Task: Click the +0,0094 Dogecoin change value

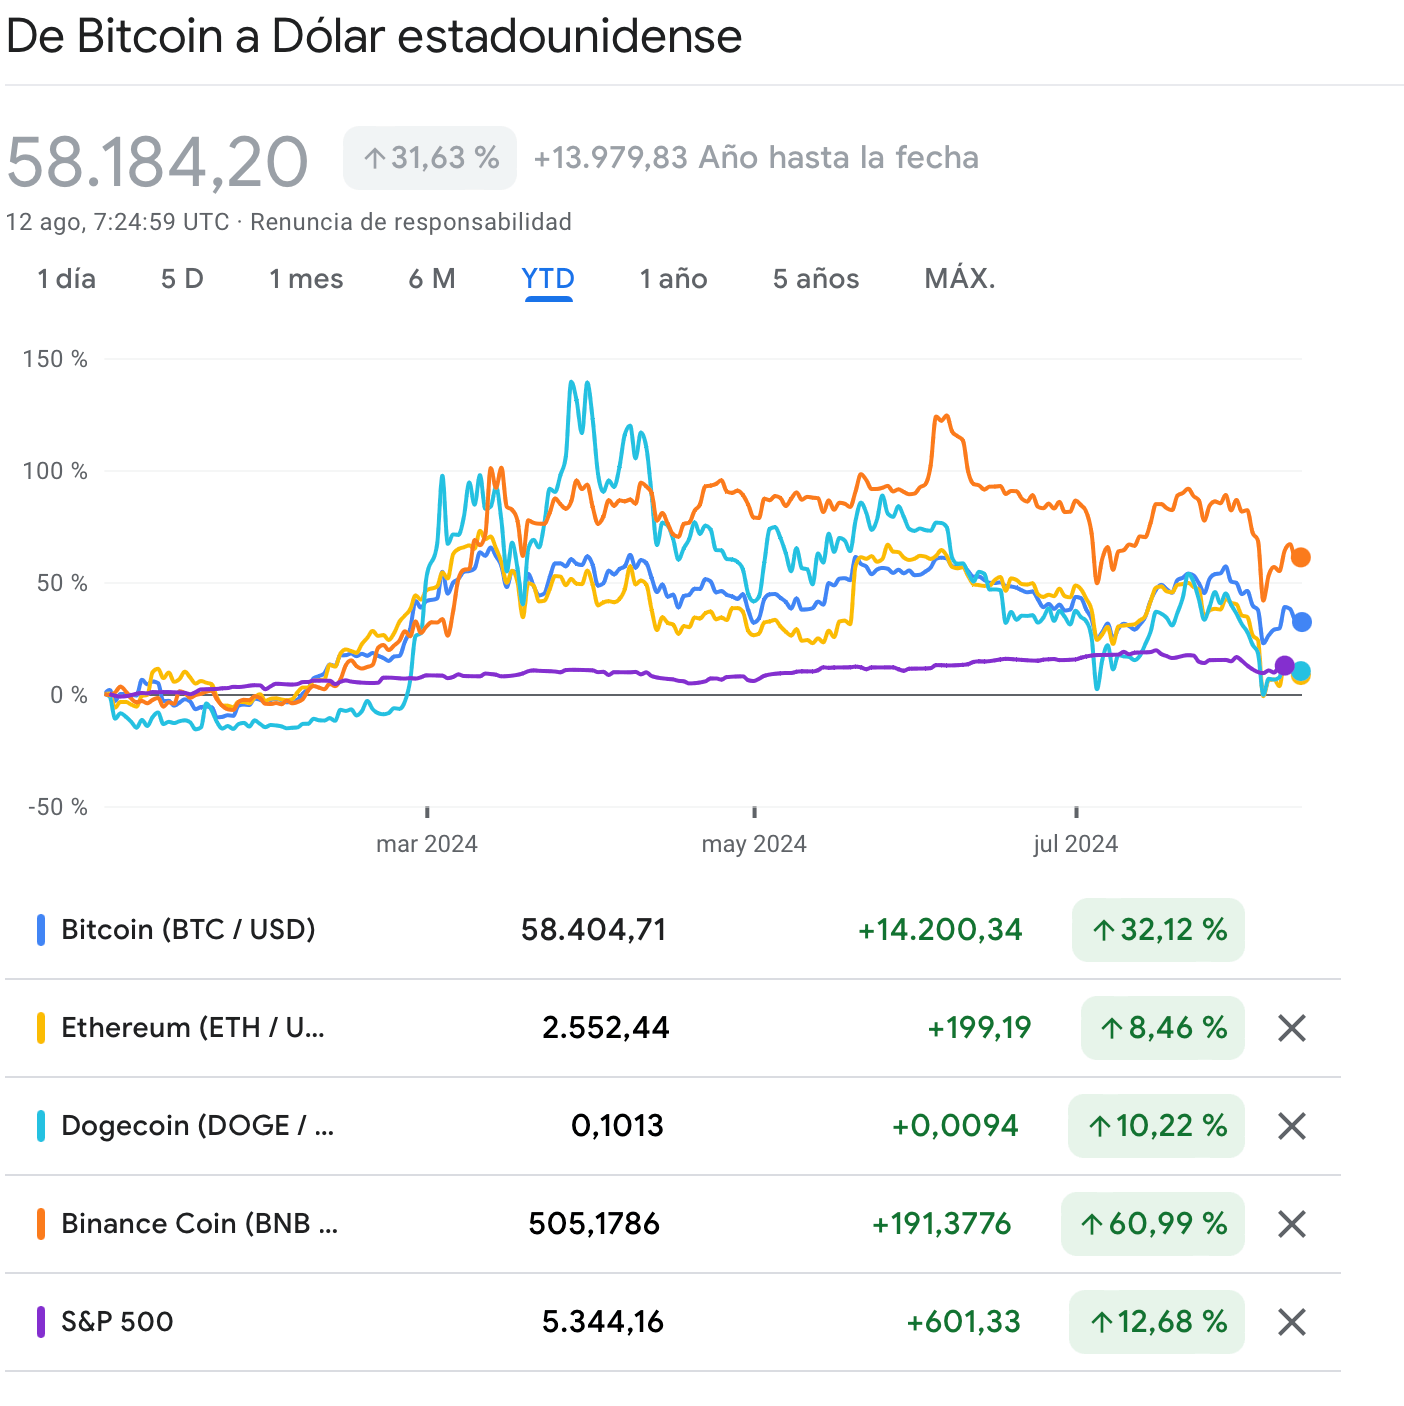Action: pyautogui.click(x=955, y=1126)
